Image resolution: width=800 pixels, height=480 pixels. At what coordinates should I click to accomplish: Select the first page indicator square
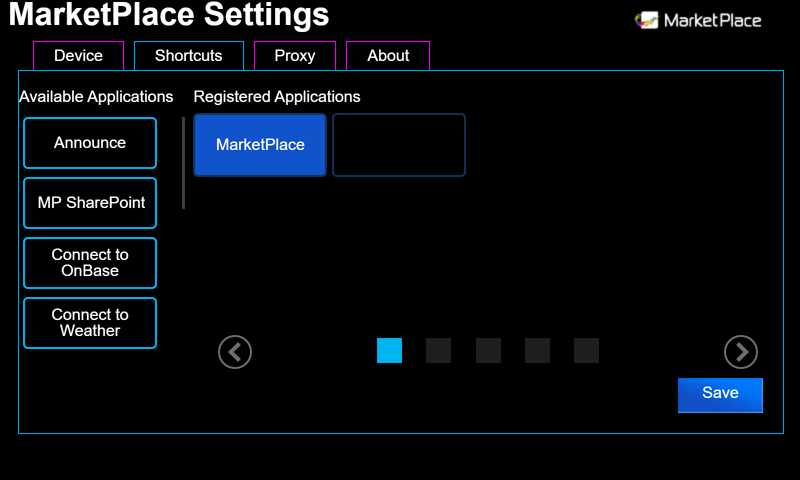(389, 350)
